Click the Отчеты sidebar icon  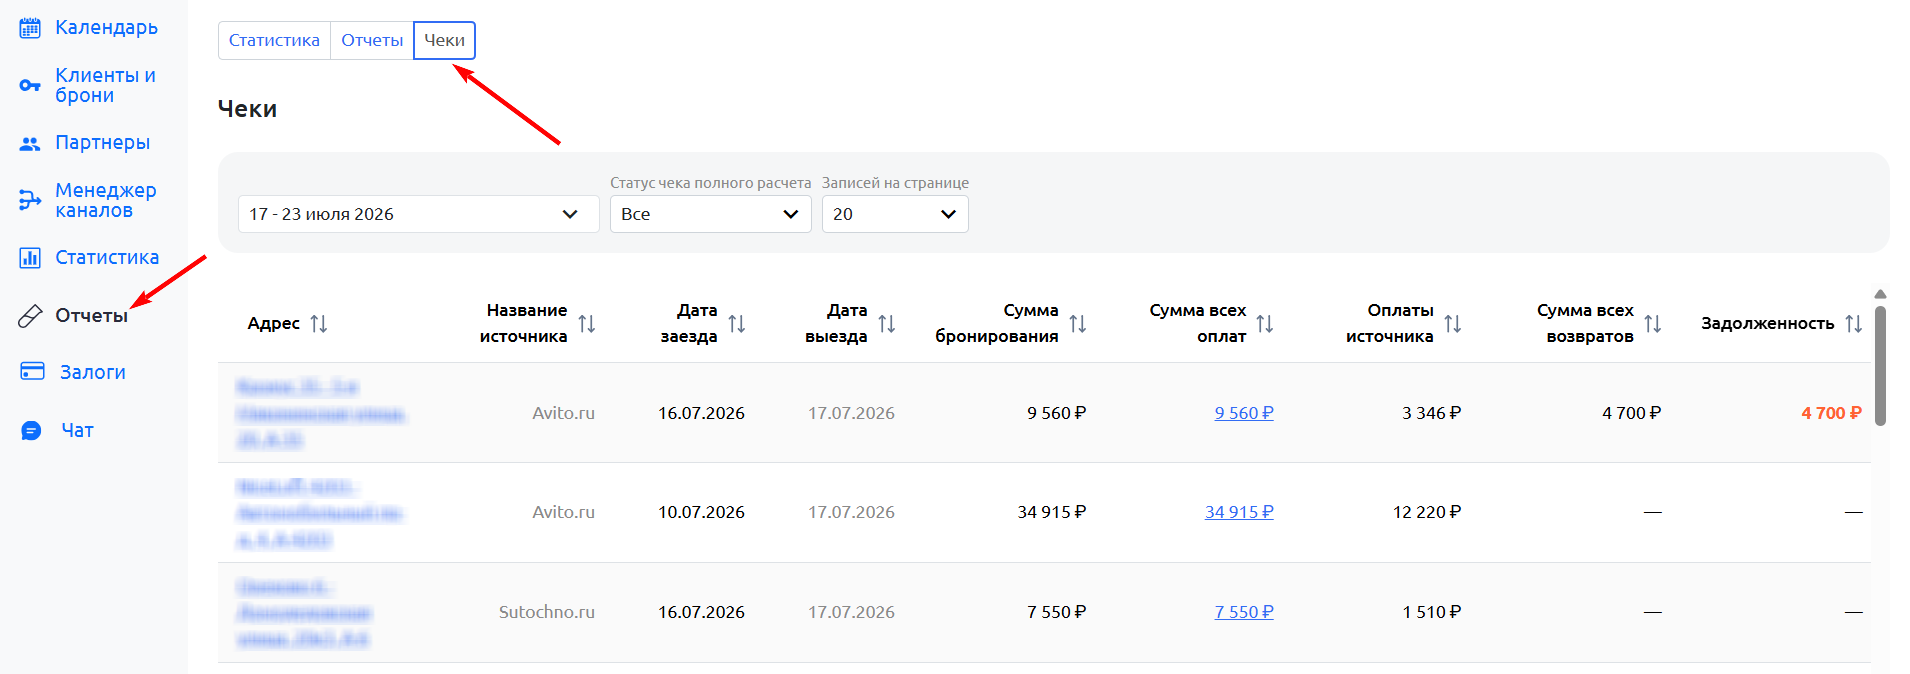pyautogui.click(x=30, y=316)
